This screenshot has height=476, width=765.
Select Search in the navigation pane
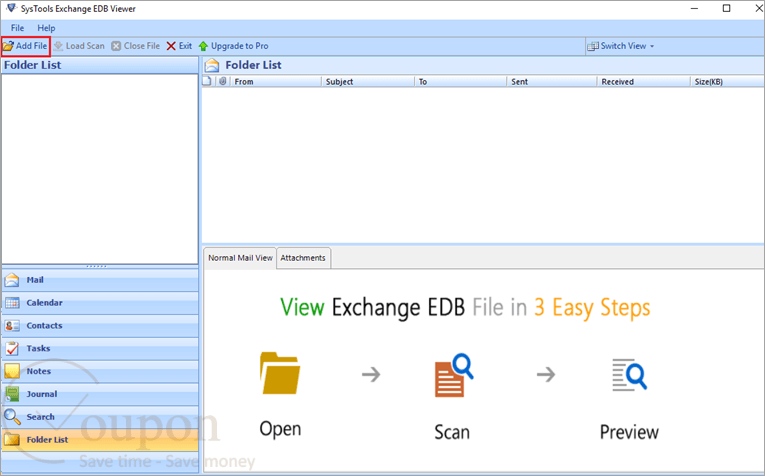[100, 417]
